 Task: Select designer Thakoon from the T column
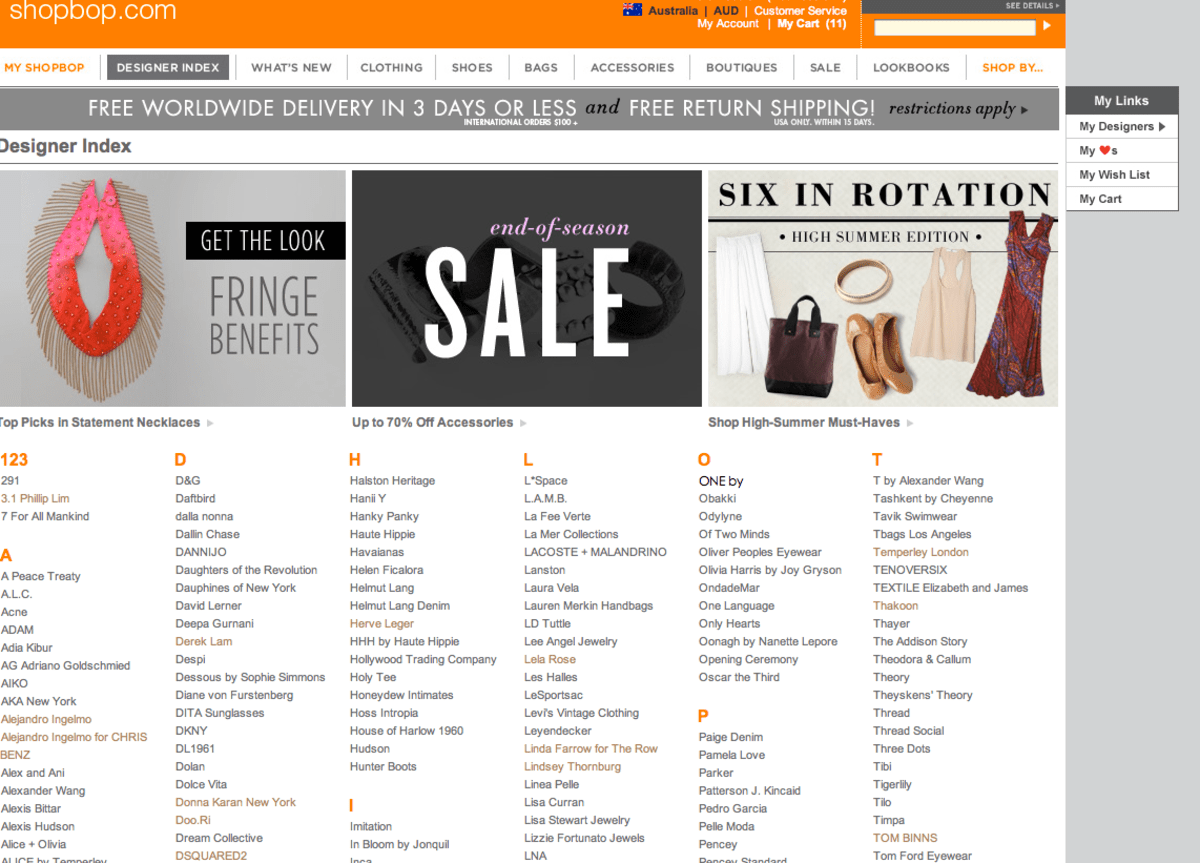895,605
